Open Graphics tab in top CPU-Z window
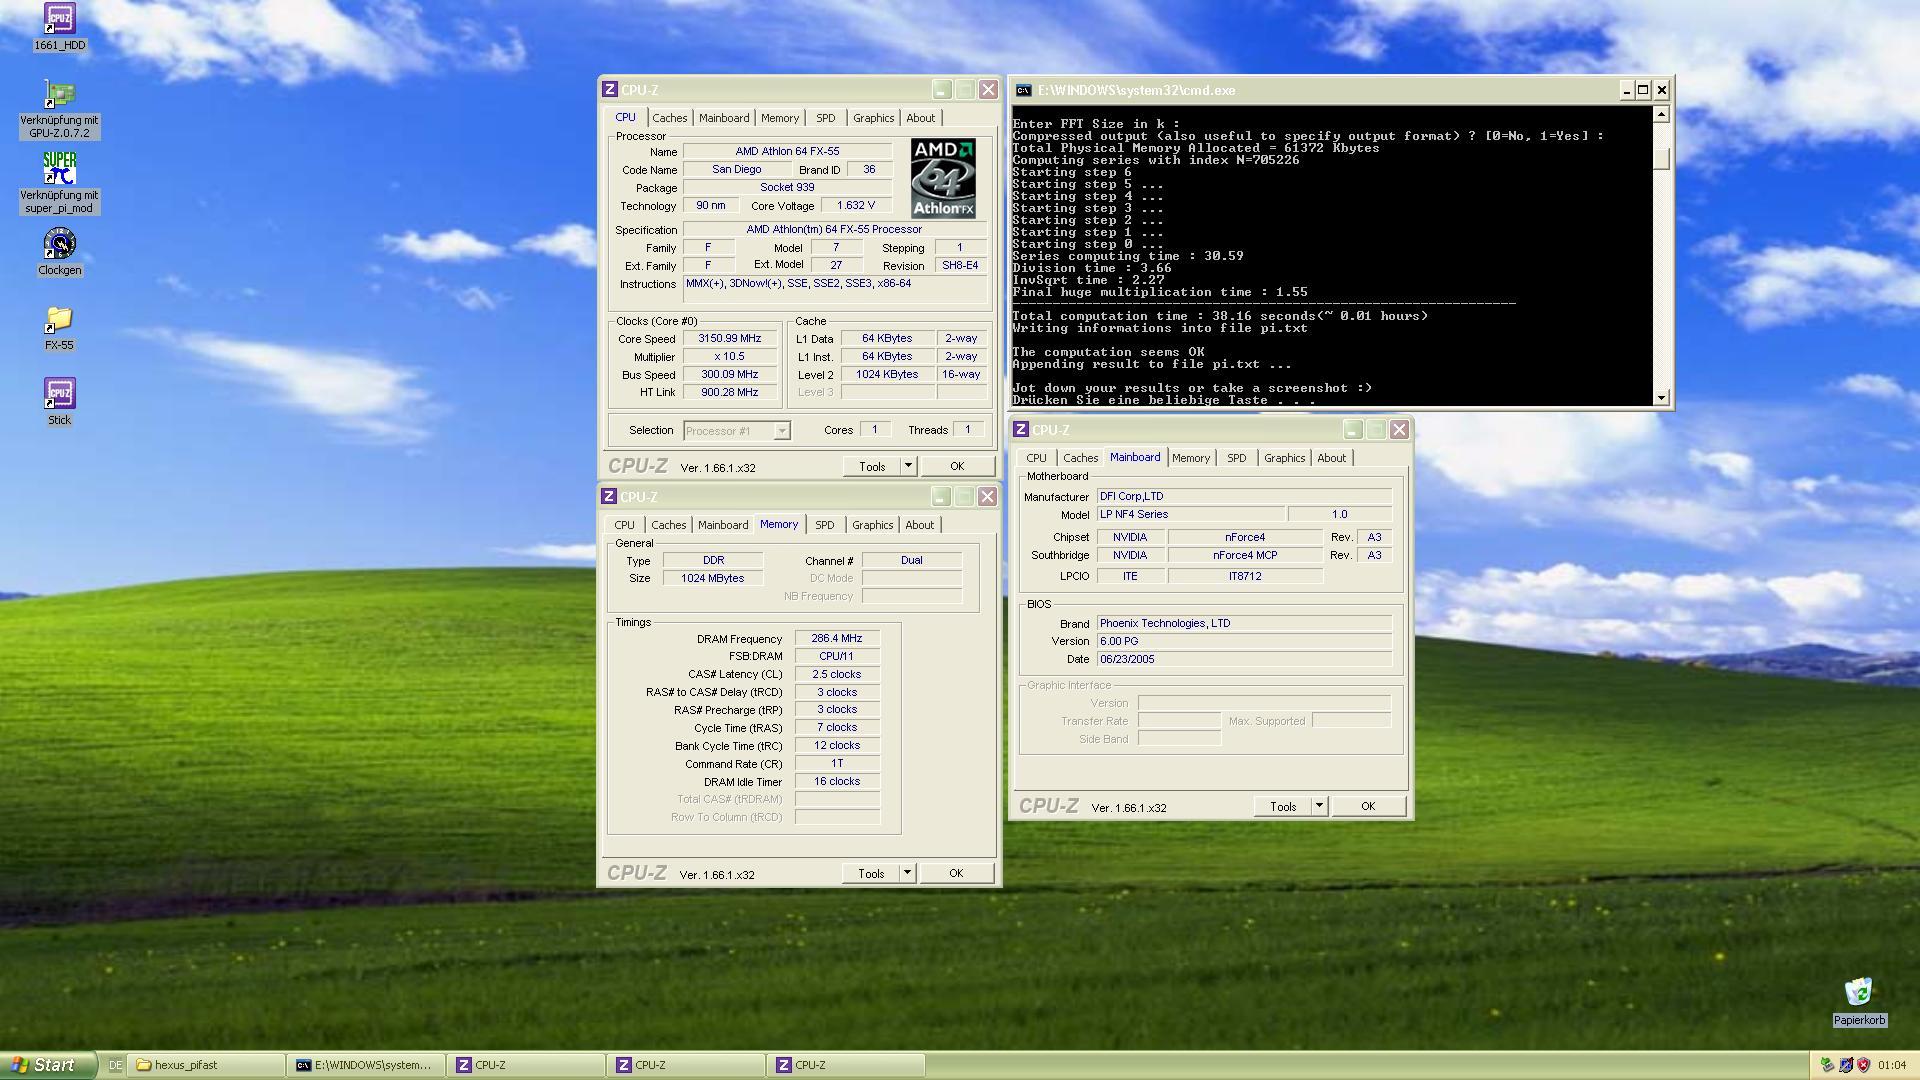The width and height of the screenshot is (1920, 1080). (873, 118)
